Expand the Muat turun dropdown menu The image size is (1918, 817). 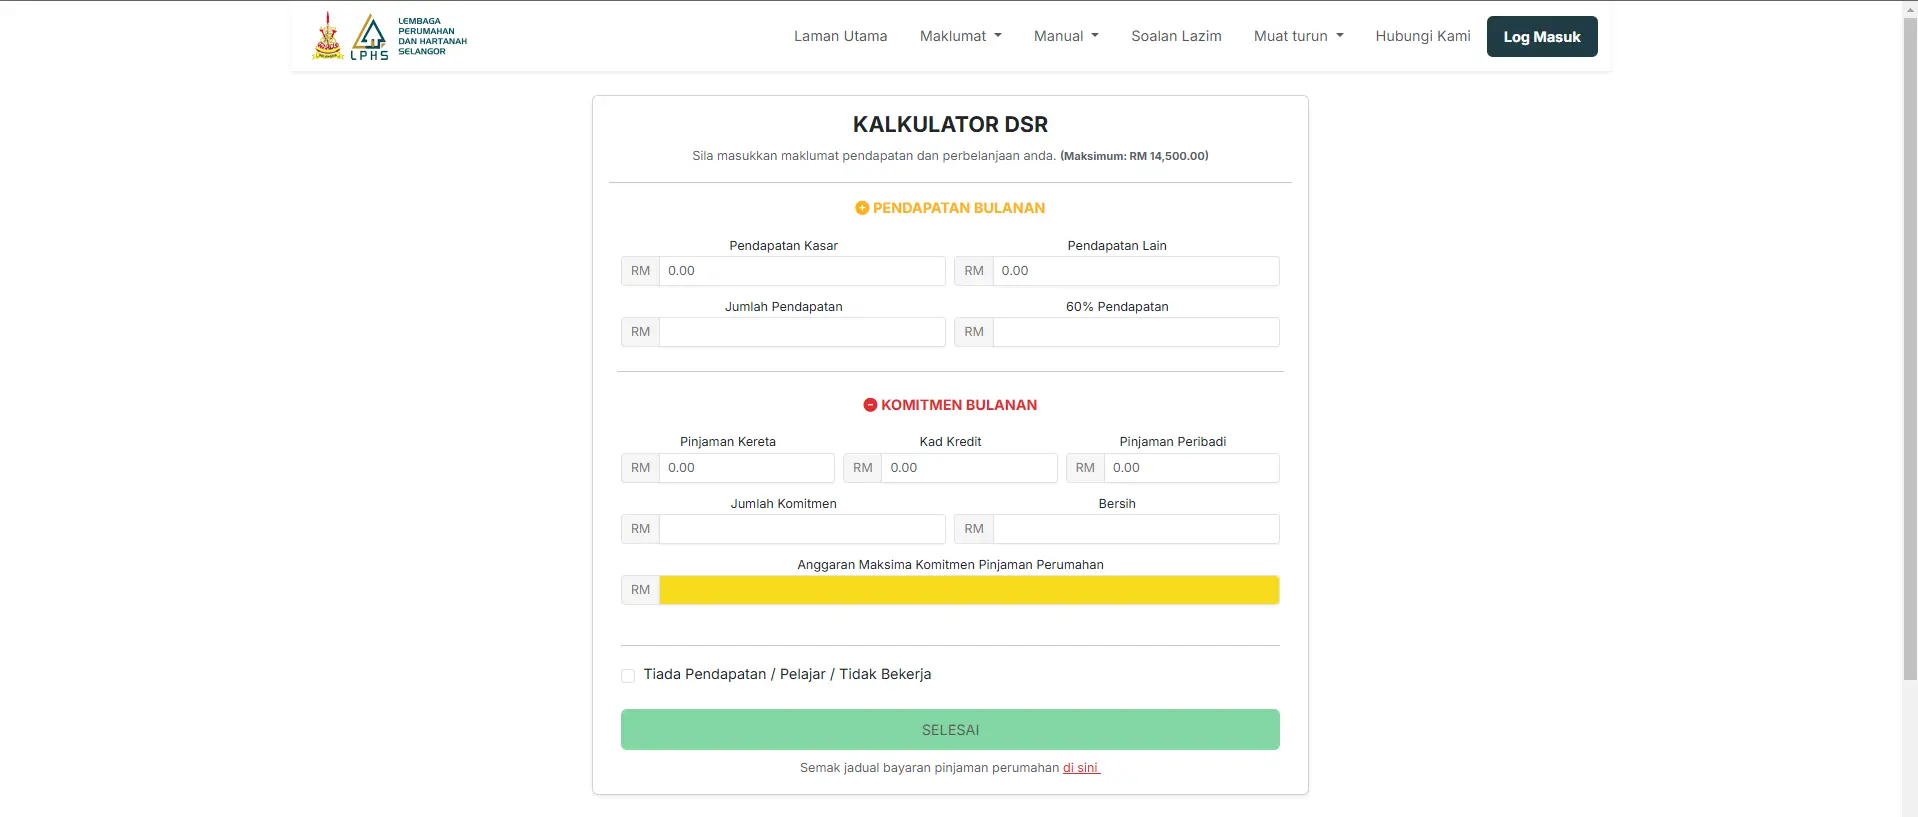tap(1298, 36)
